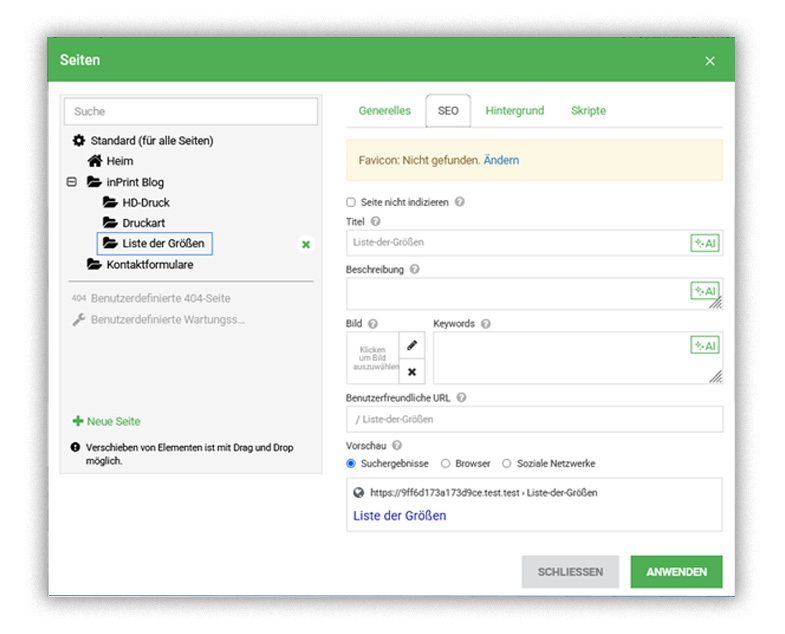
Task: Click the pencil edit icon for Bild
Action: point(412,345)
